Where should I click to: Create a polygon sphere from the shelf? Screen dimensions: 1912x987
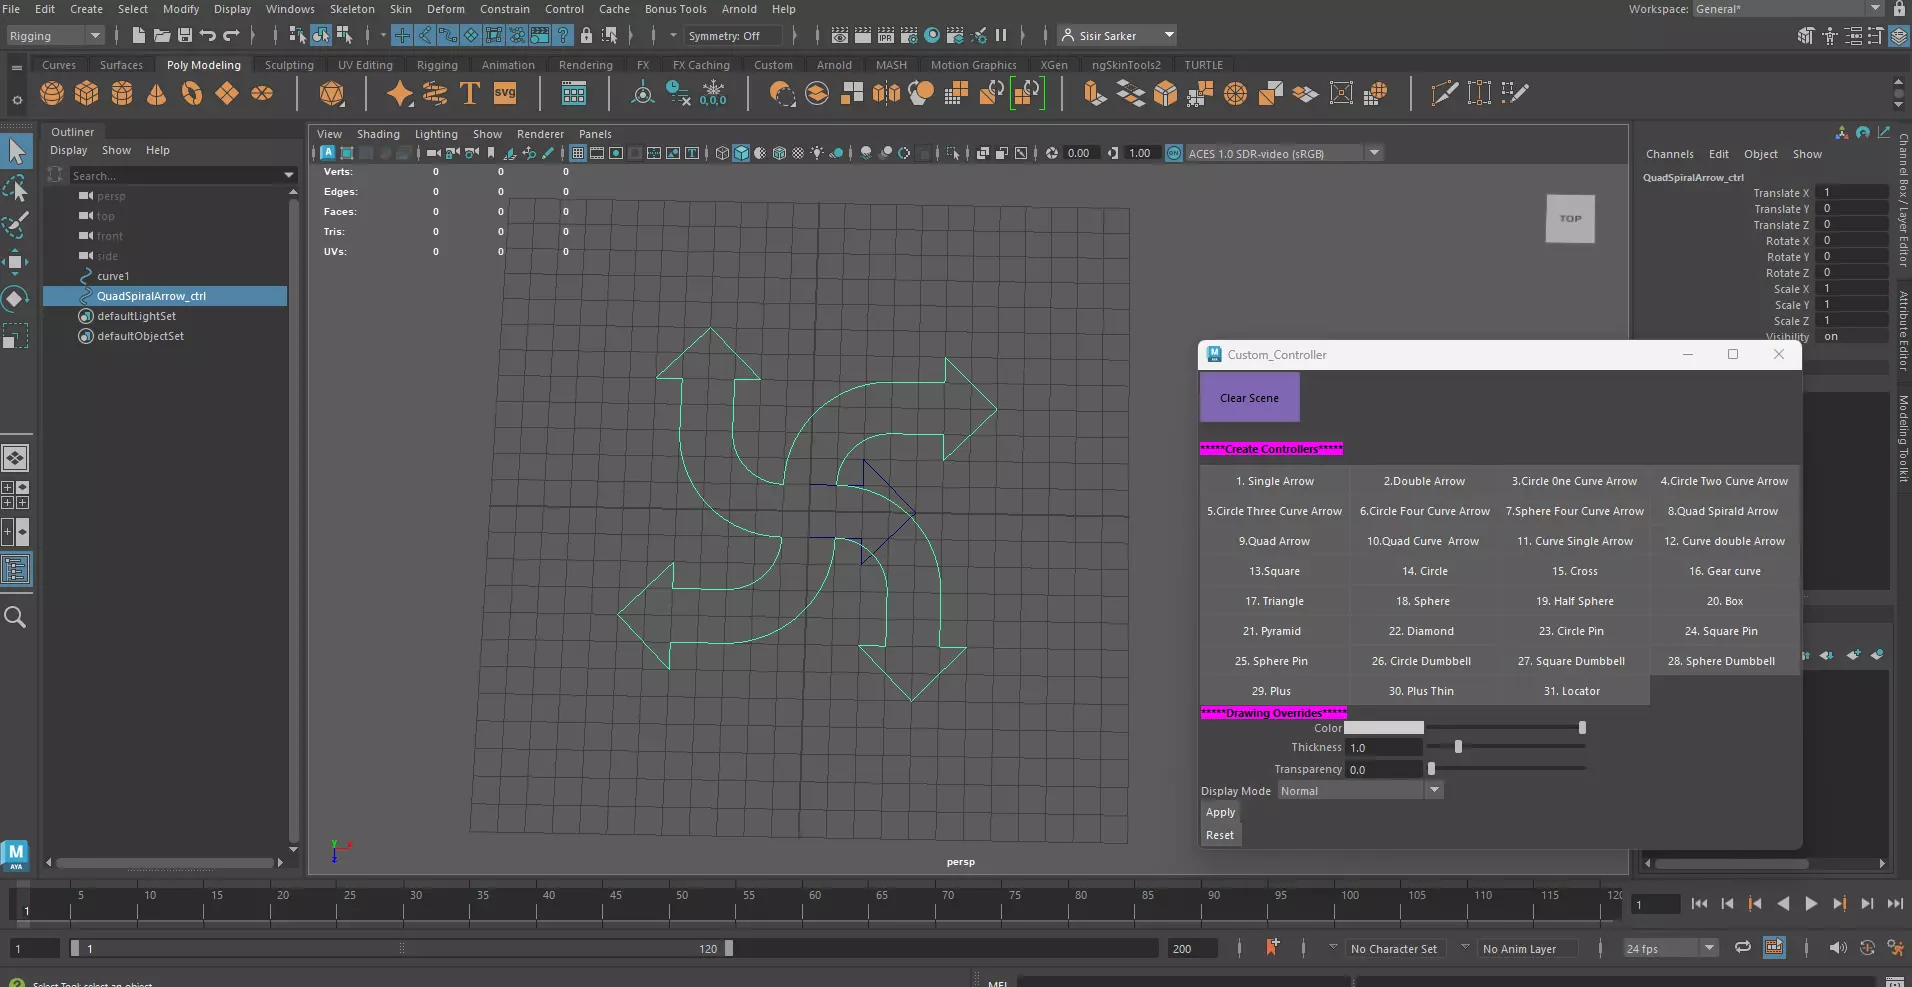[x=52, y=94]
